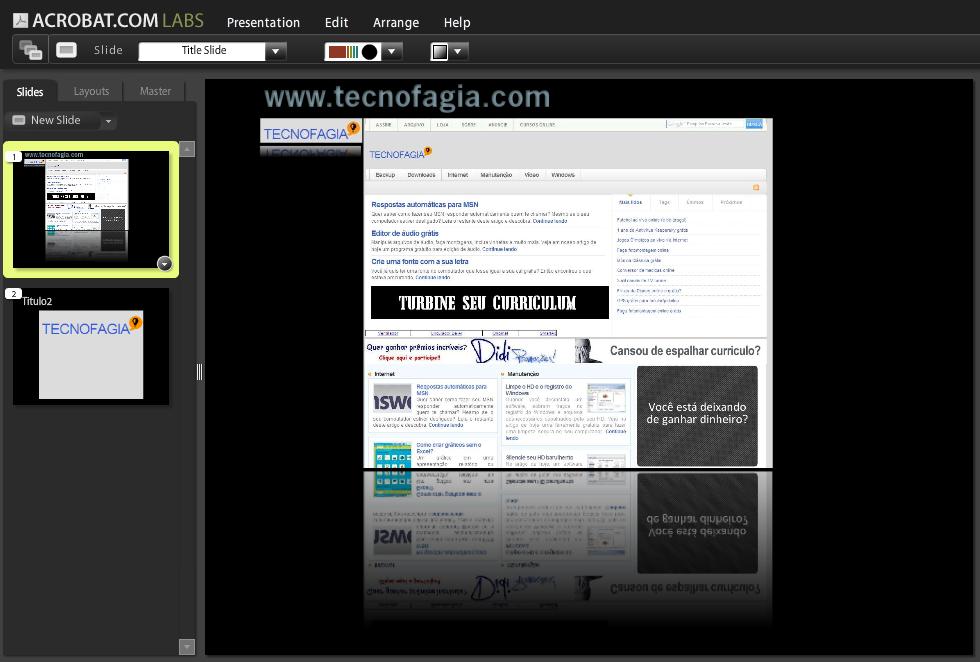Open the Help menu
The width and height of the screenshot is (980, 662).
[x=457, y=22]
